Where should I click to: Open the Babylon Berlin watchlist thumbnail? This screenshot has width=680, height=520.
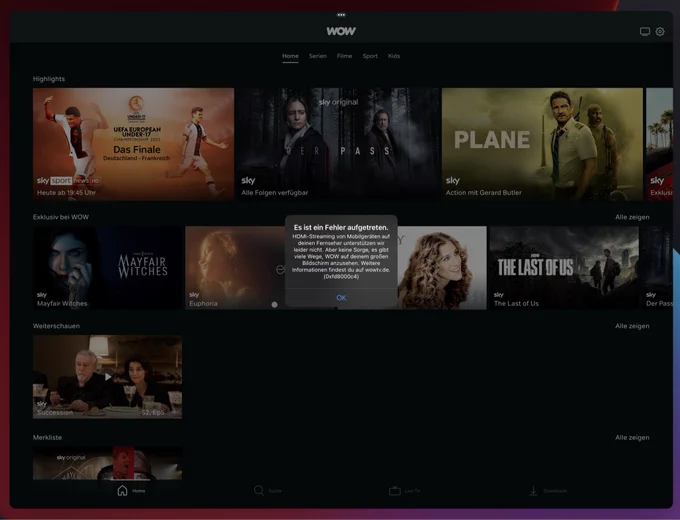pyautogui.click(x=108, y=463)
